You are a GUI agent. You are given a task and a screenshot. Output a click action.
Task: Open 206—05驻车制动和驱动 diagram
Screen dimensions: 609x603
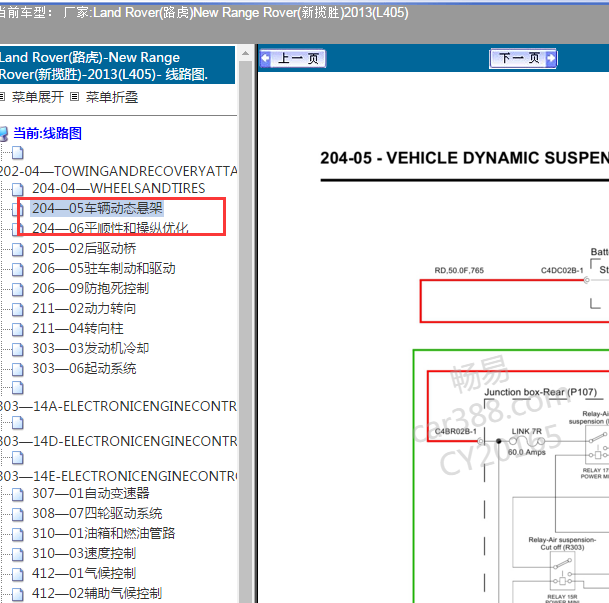click(x=104, y=269)
